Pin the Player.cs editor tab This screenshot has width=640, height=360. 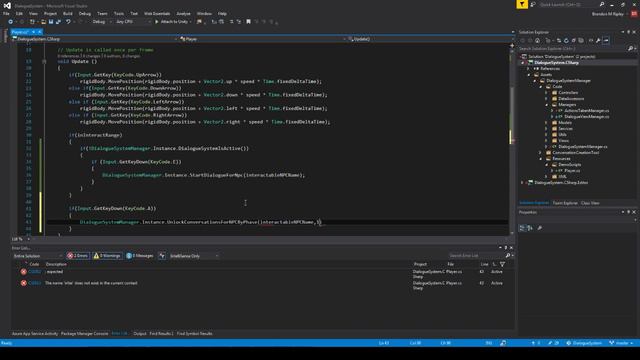click(33, 32)
